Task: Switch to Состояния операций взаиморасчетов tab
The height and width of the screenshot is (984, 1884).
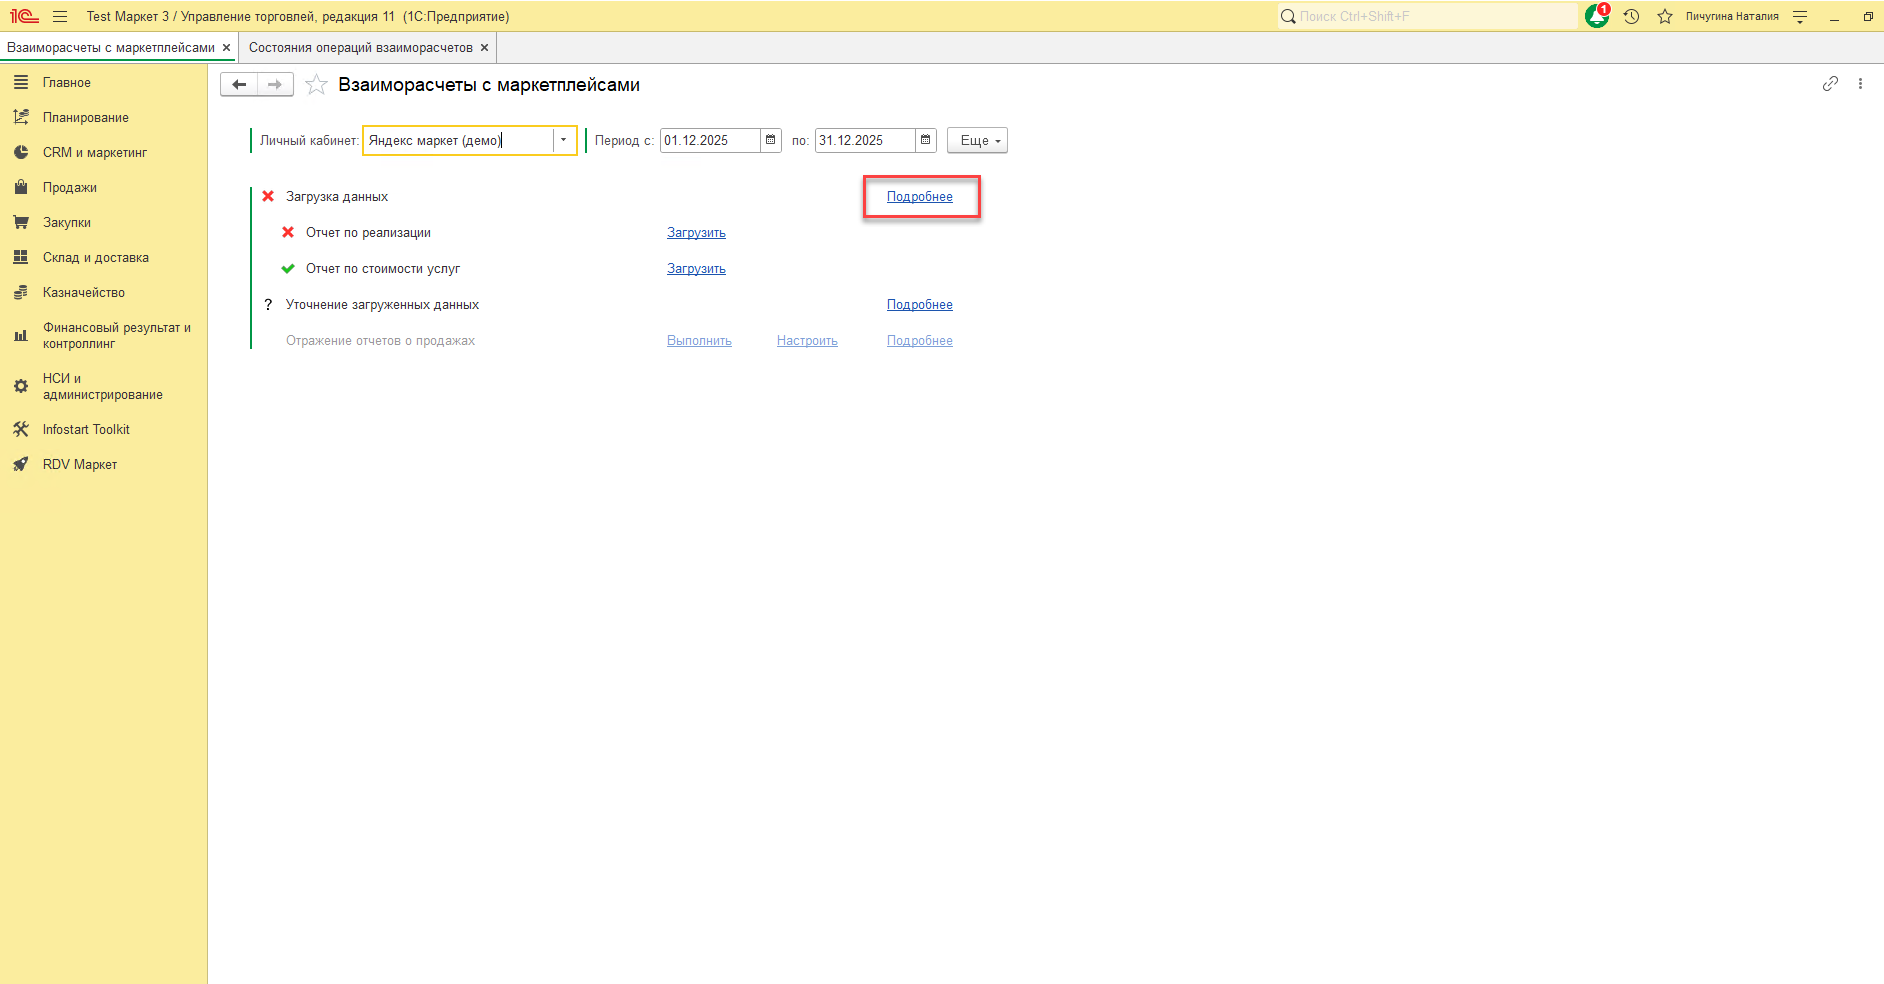Action: [360, 48]
